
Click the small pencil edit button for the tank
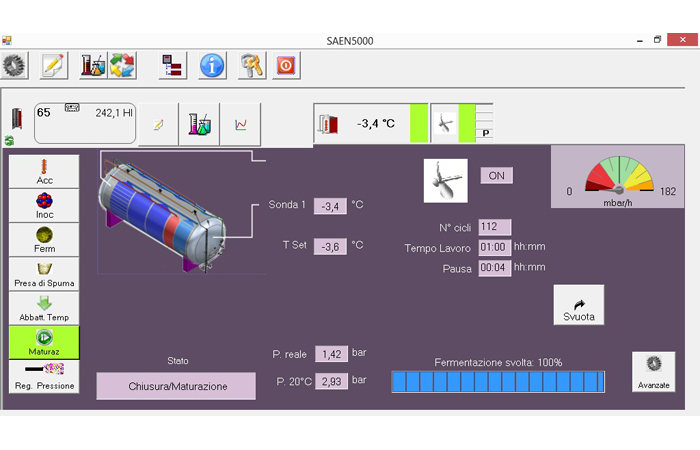point(158,124)
